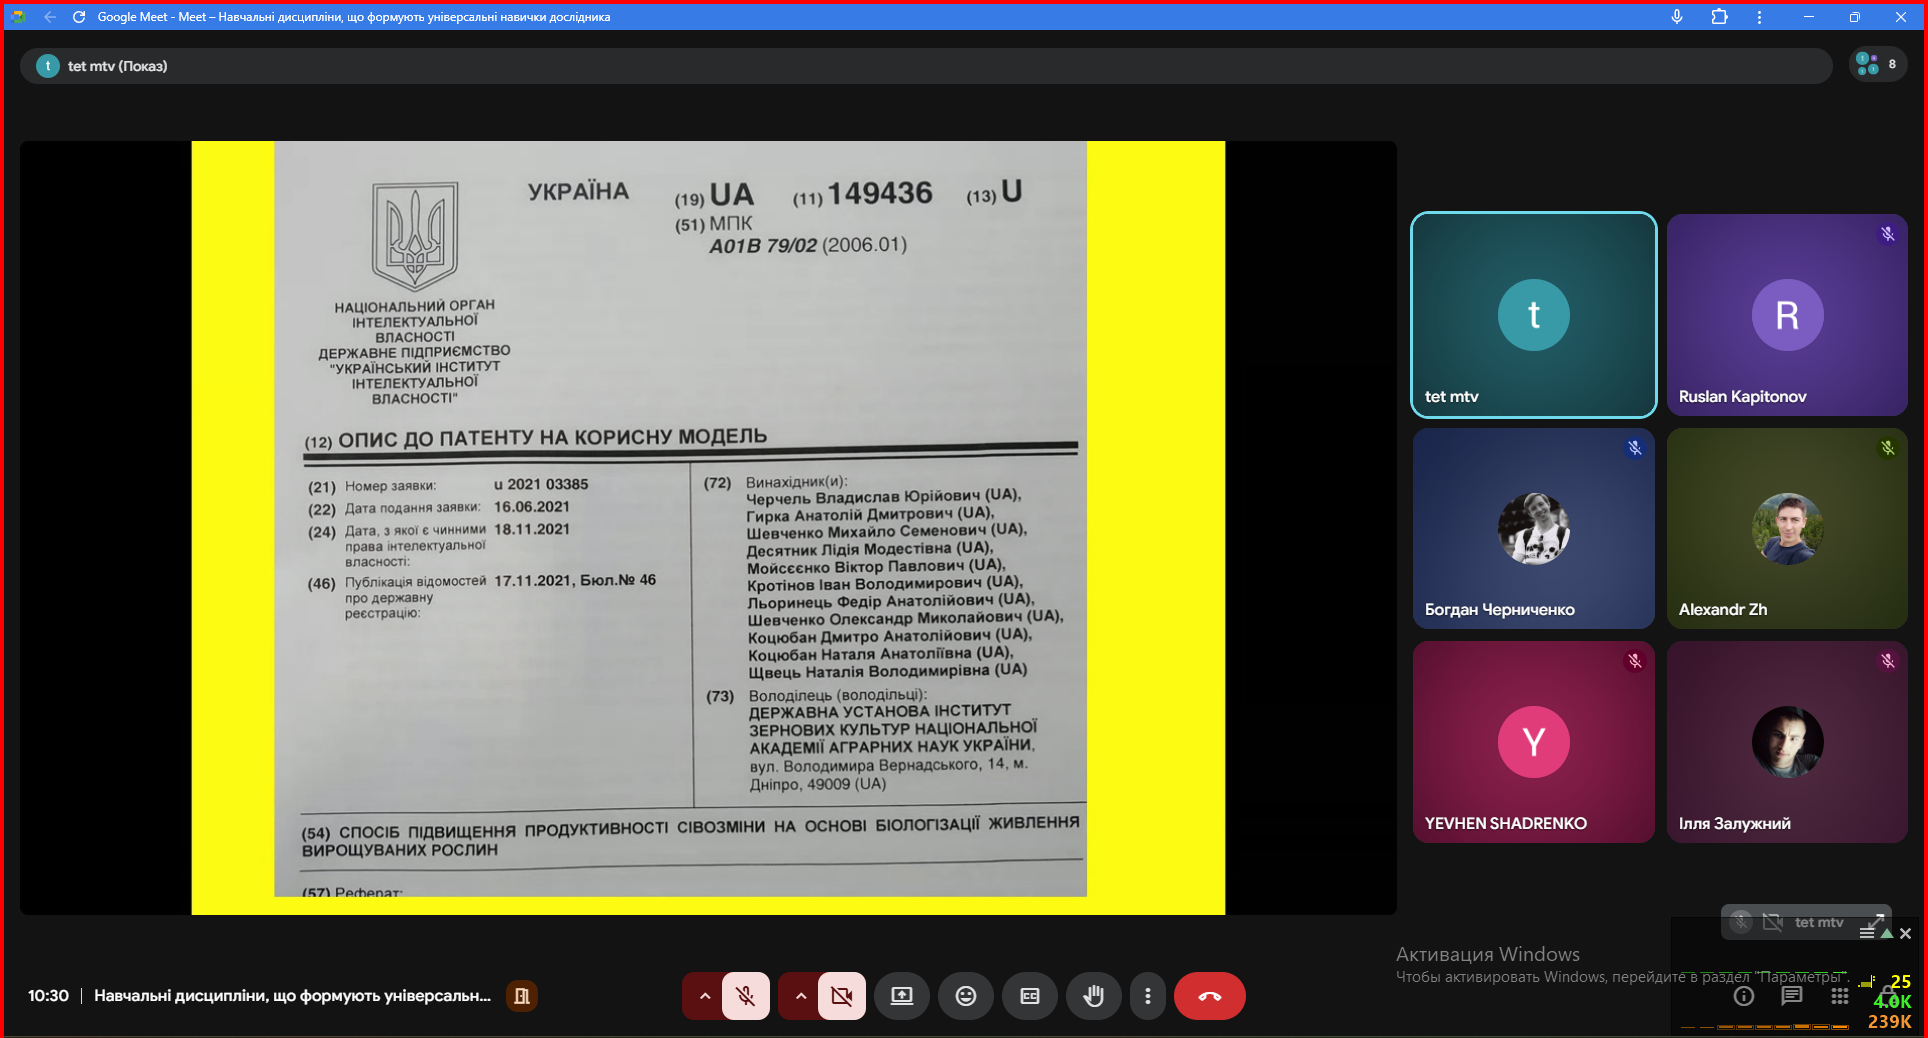Show the participants list showing 8 people
Viewport: 1928px width, 1038px height.
coord(1878,65)
